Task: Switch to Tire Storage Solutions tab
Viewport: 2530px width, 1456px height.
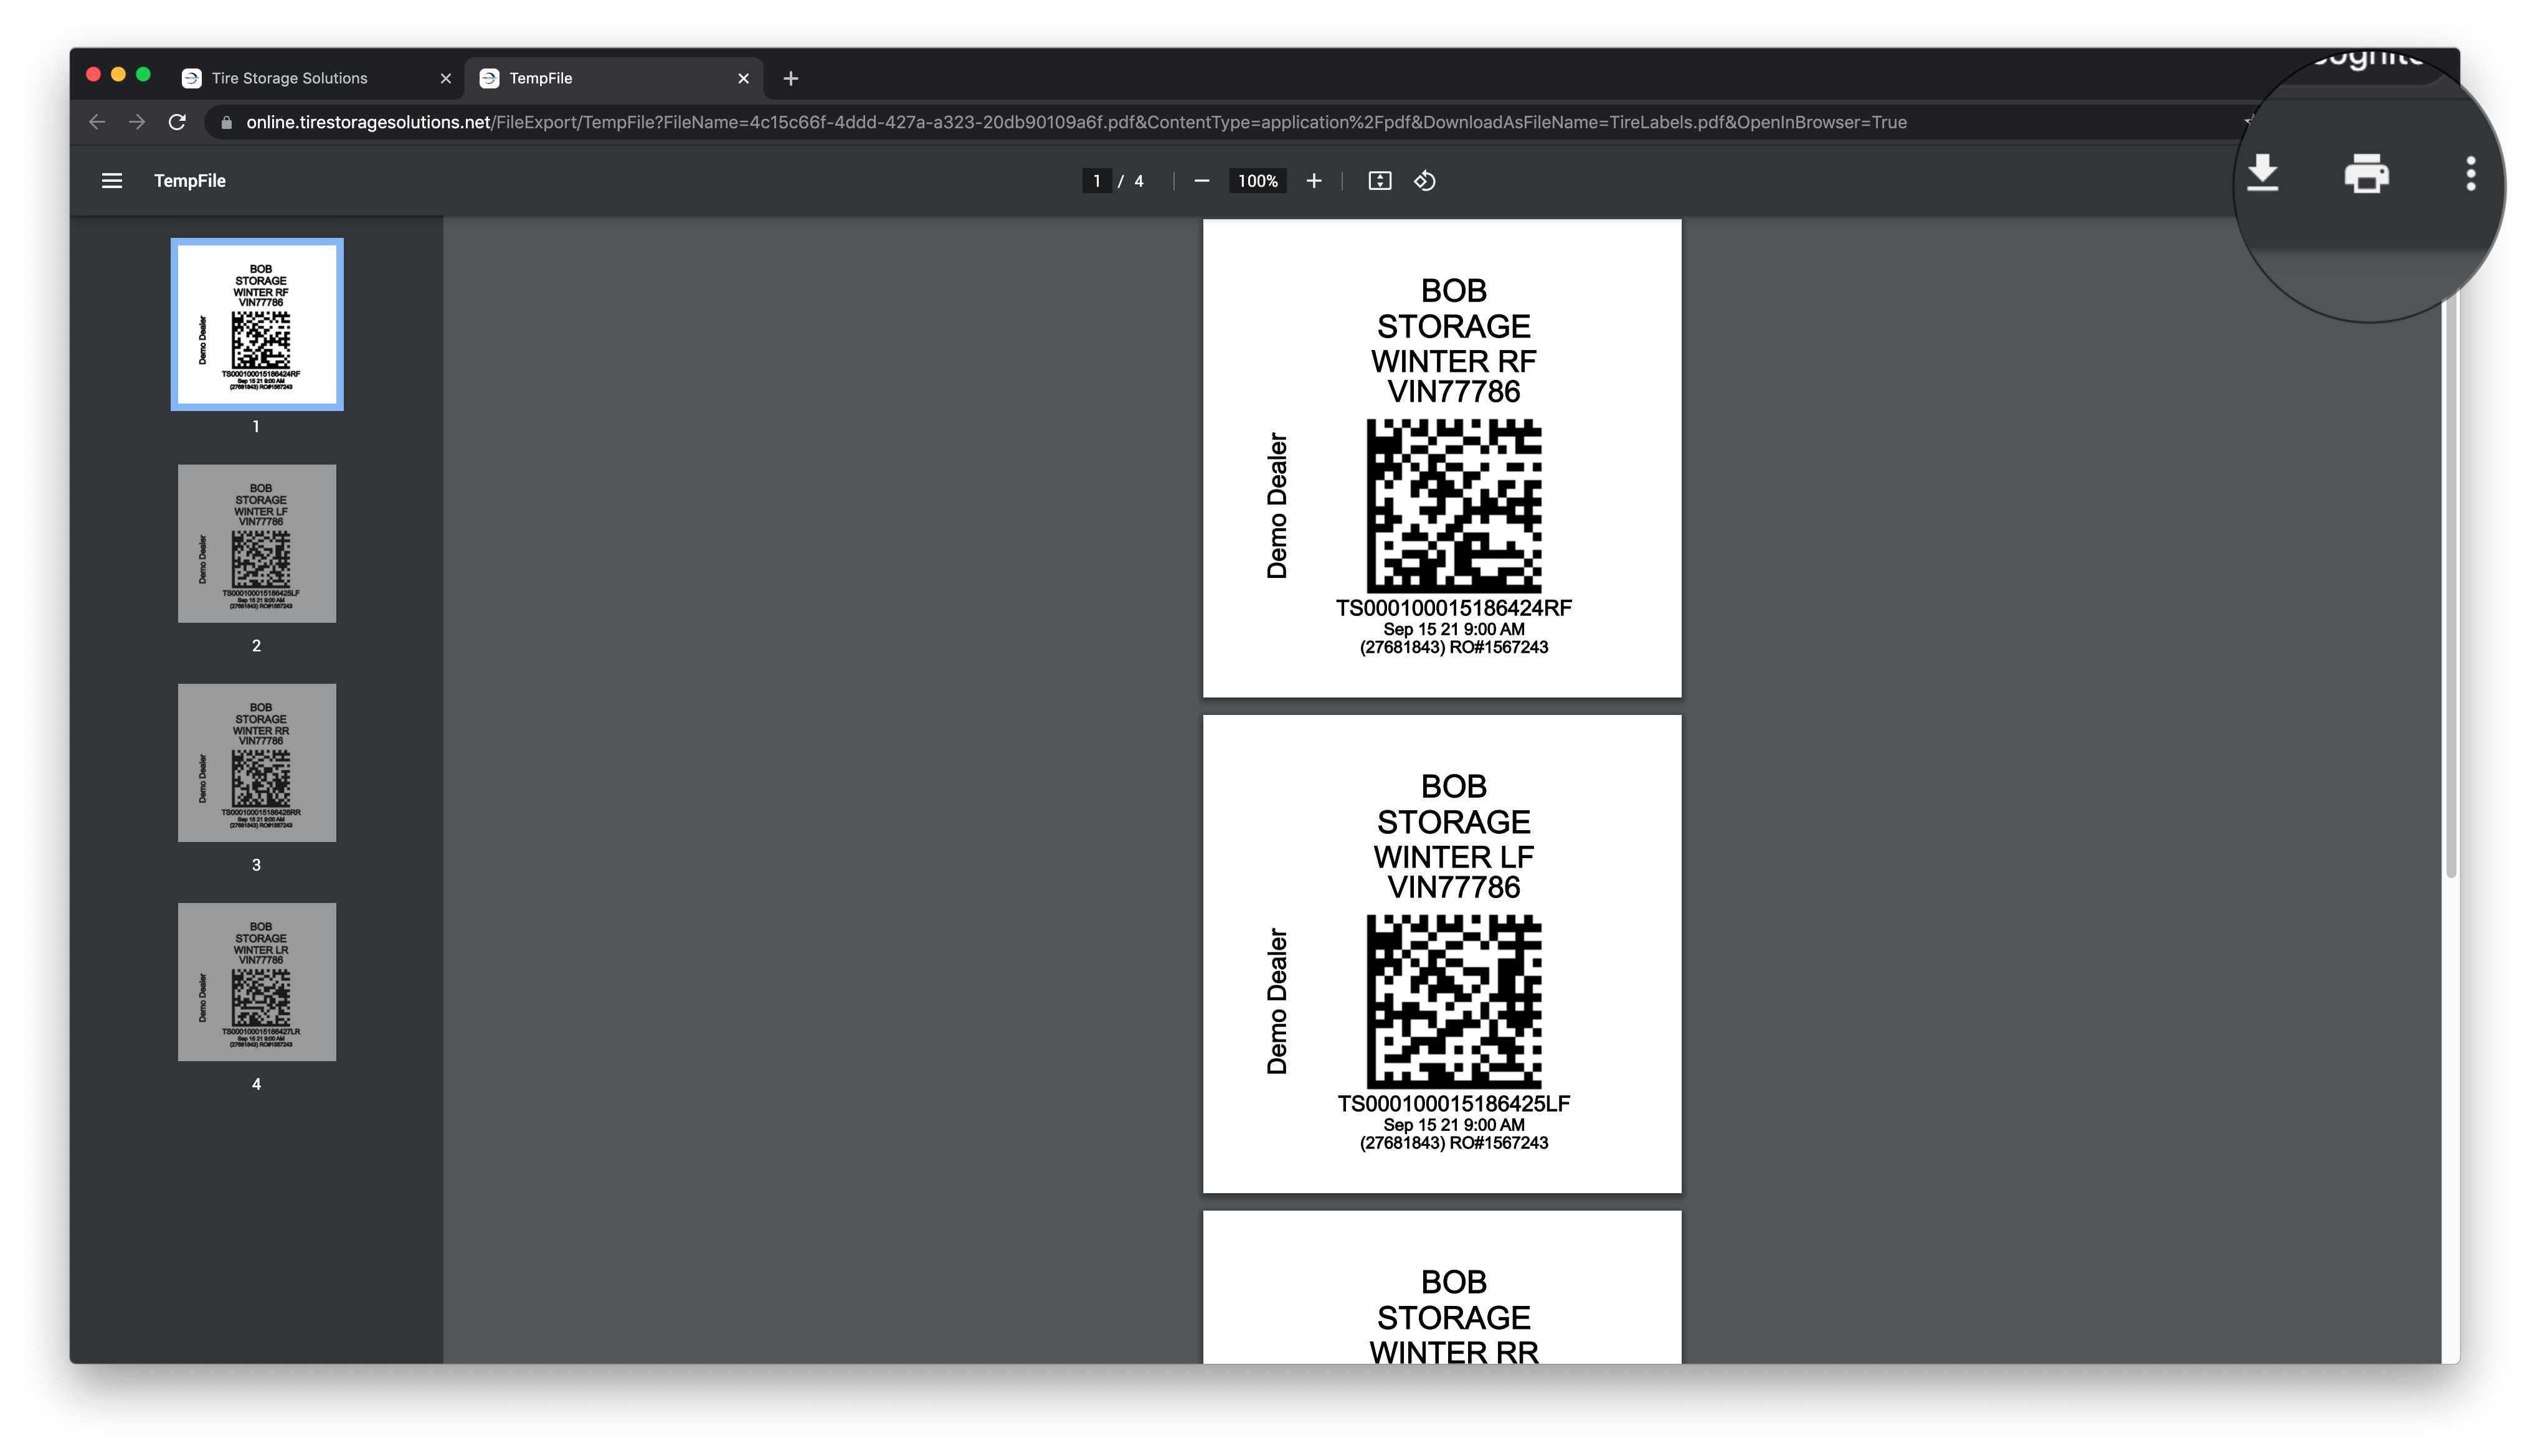Action: click(x=290, y=78)
